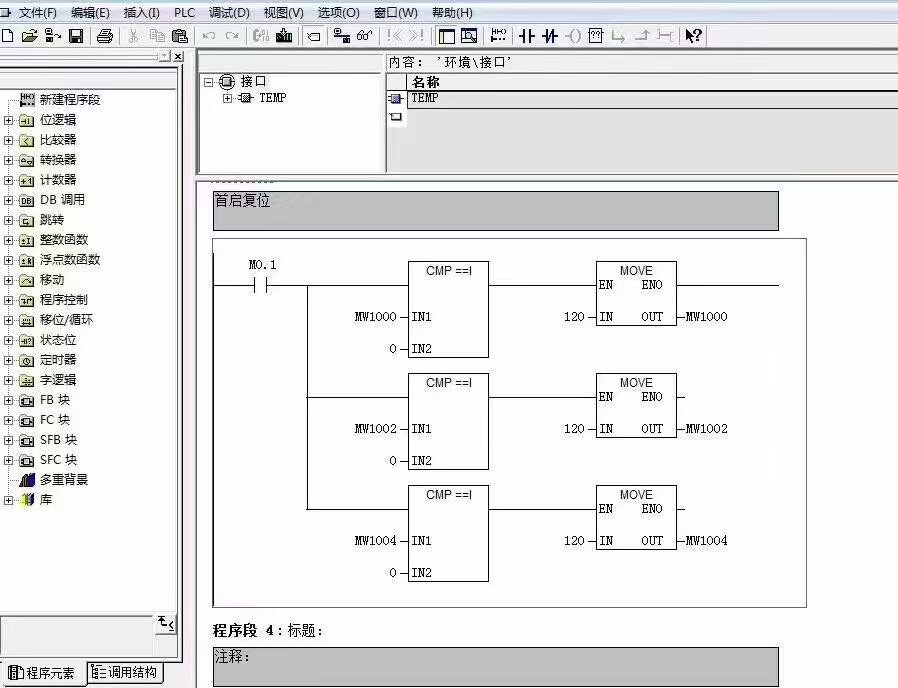Image resolution: width=898 pixels, height=688 pixels.
Task: Click the Save icon in the toolbar
Action: click(75, 36)
